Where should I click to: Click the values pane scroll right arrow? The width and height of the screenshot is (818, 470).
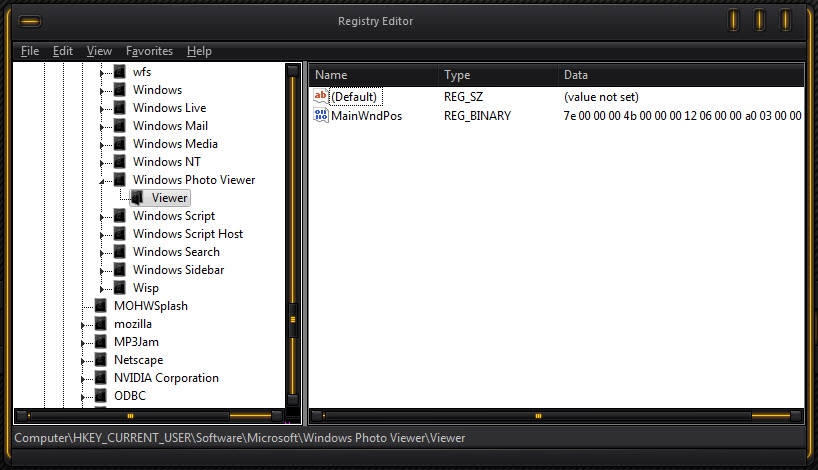coord(796,416)
